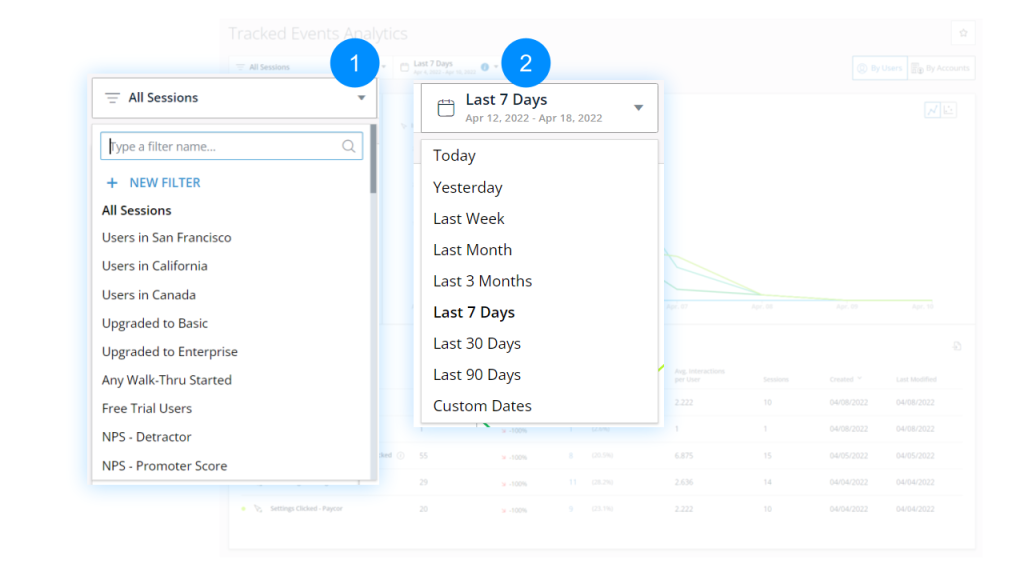Create a NEW FILTER
The image size is (1024, 576).
click(x=164, y=183)
